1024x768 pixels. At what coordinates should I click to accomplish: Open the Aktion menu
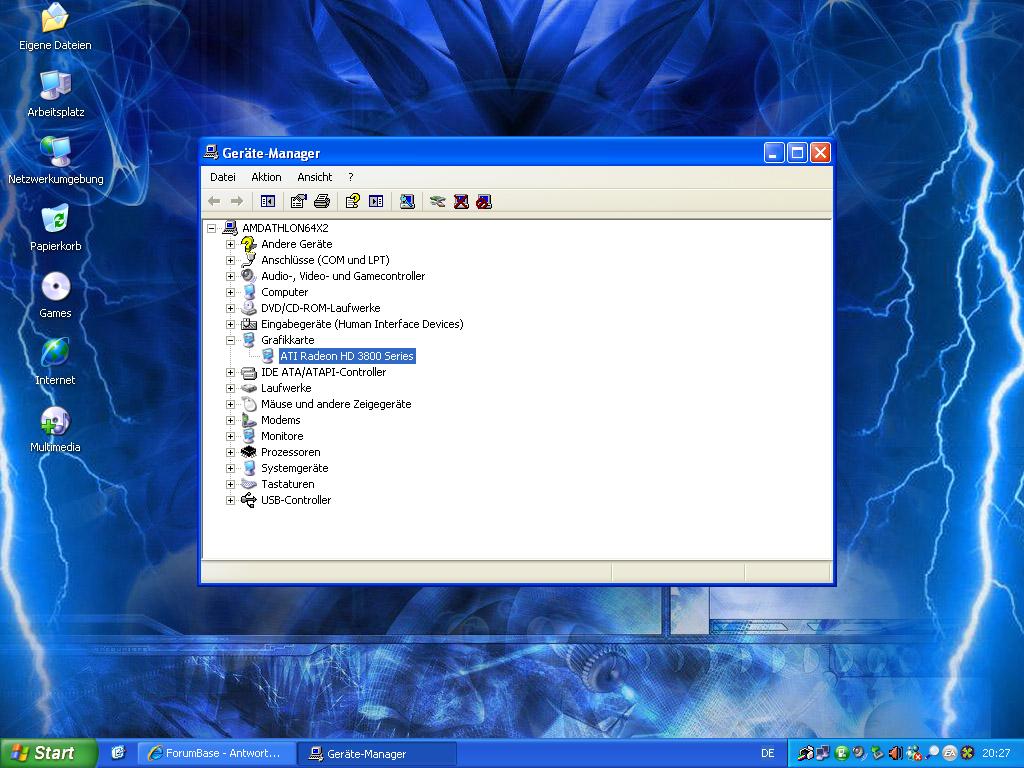click(266, 177)
